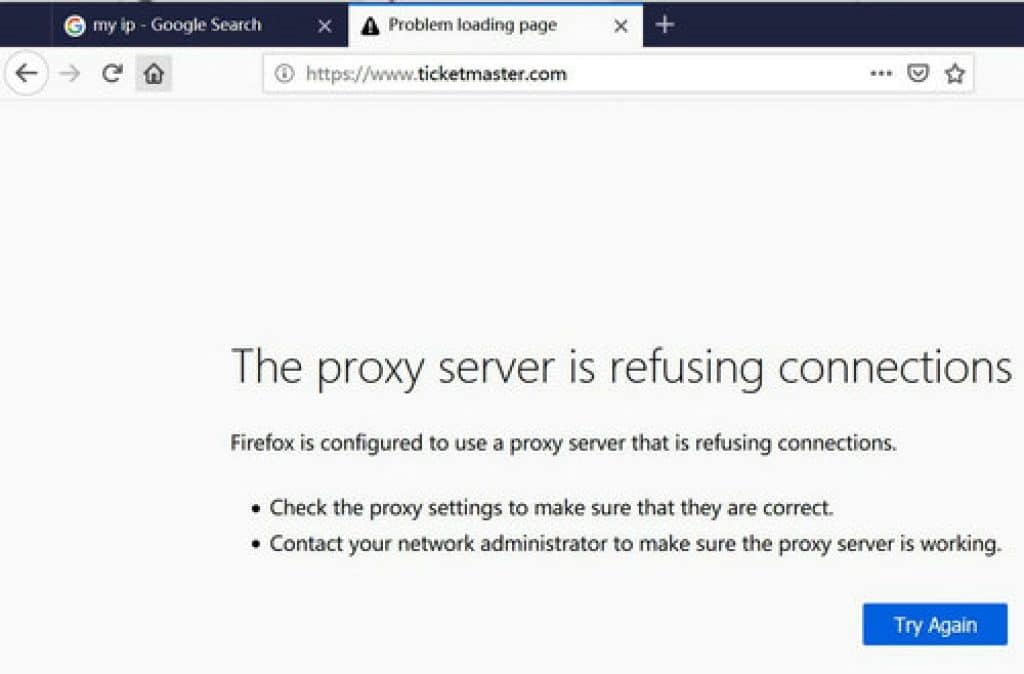Click the warning triangle icon on tab
The height and width of the screenshot is (674, 1024).
370,25
